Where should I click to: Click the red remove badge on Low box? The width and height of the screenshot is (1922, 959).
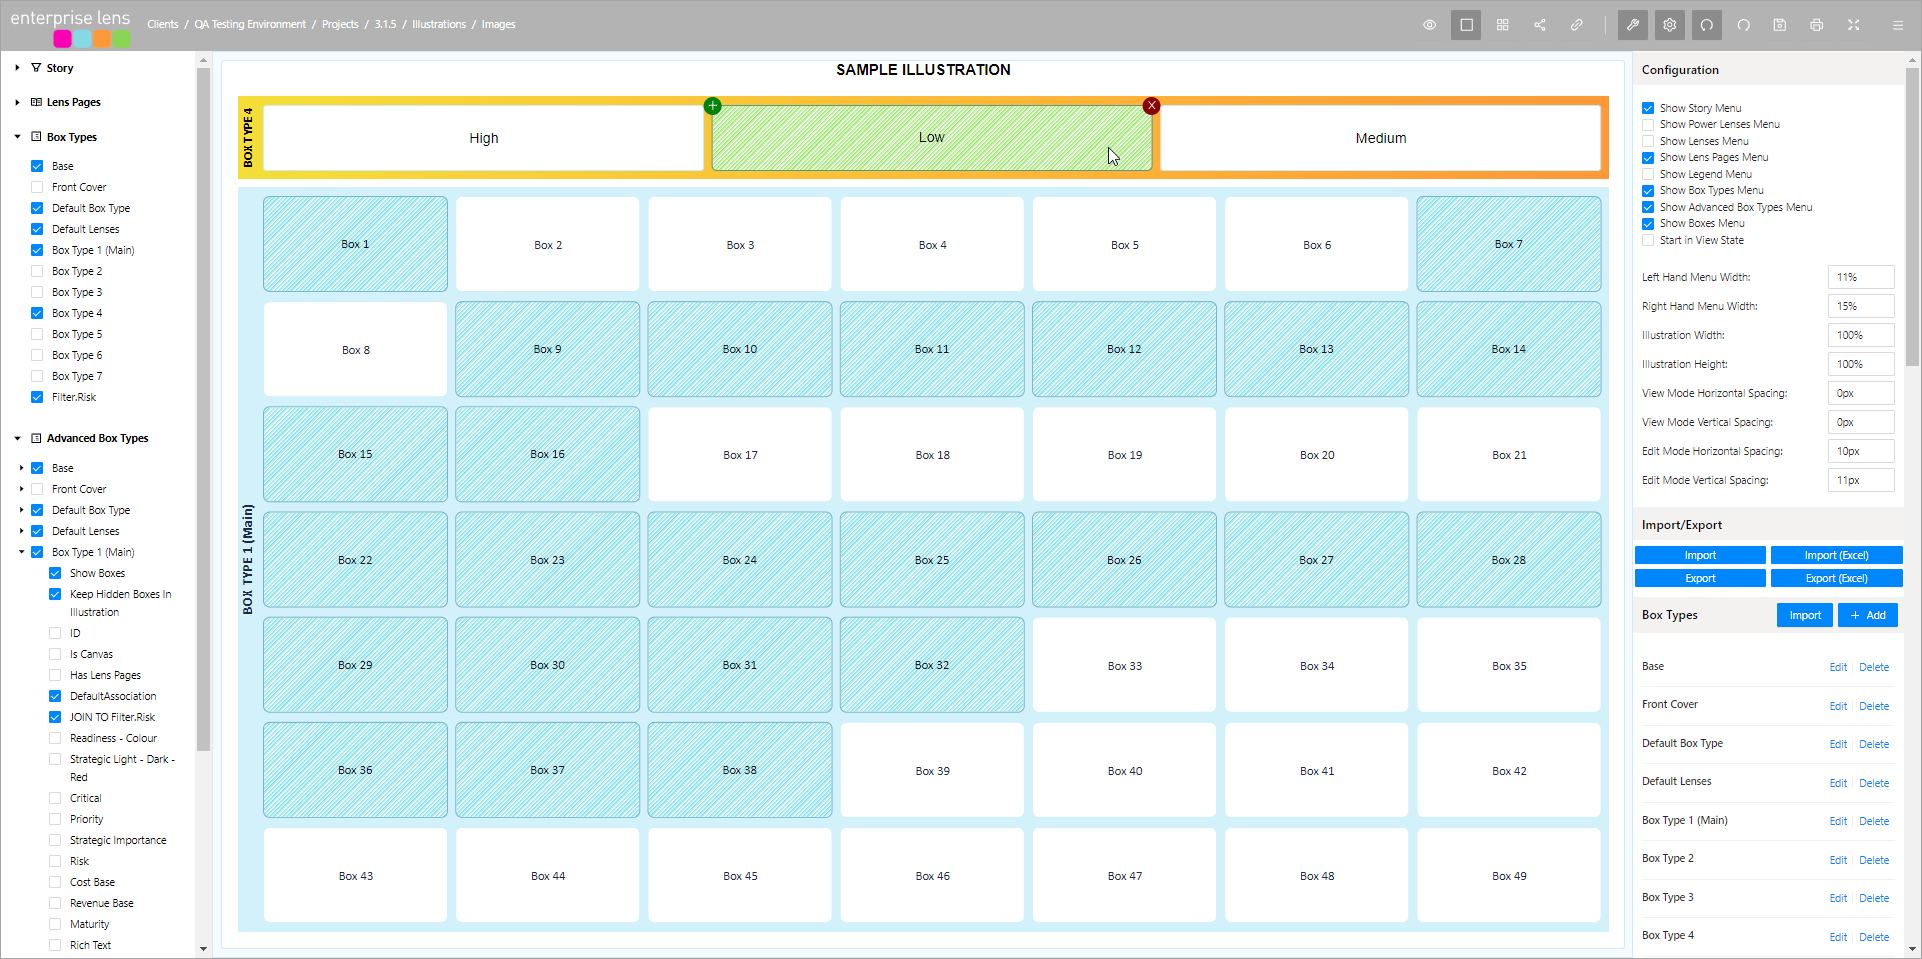pyautogui.click(x=1151, y=106)
